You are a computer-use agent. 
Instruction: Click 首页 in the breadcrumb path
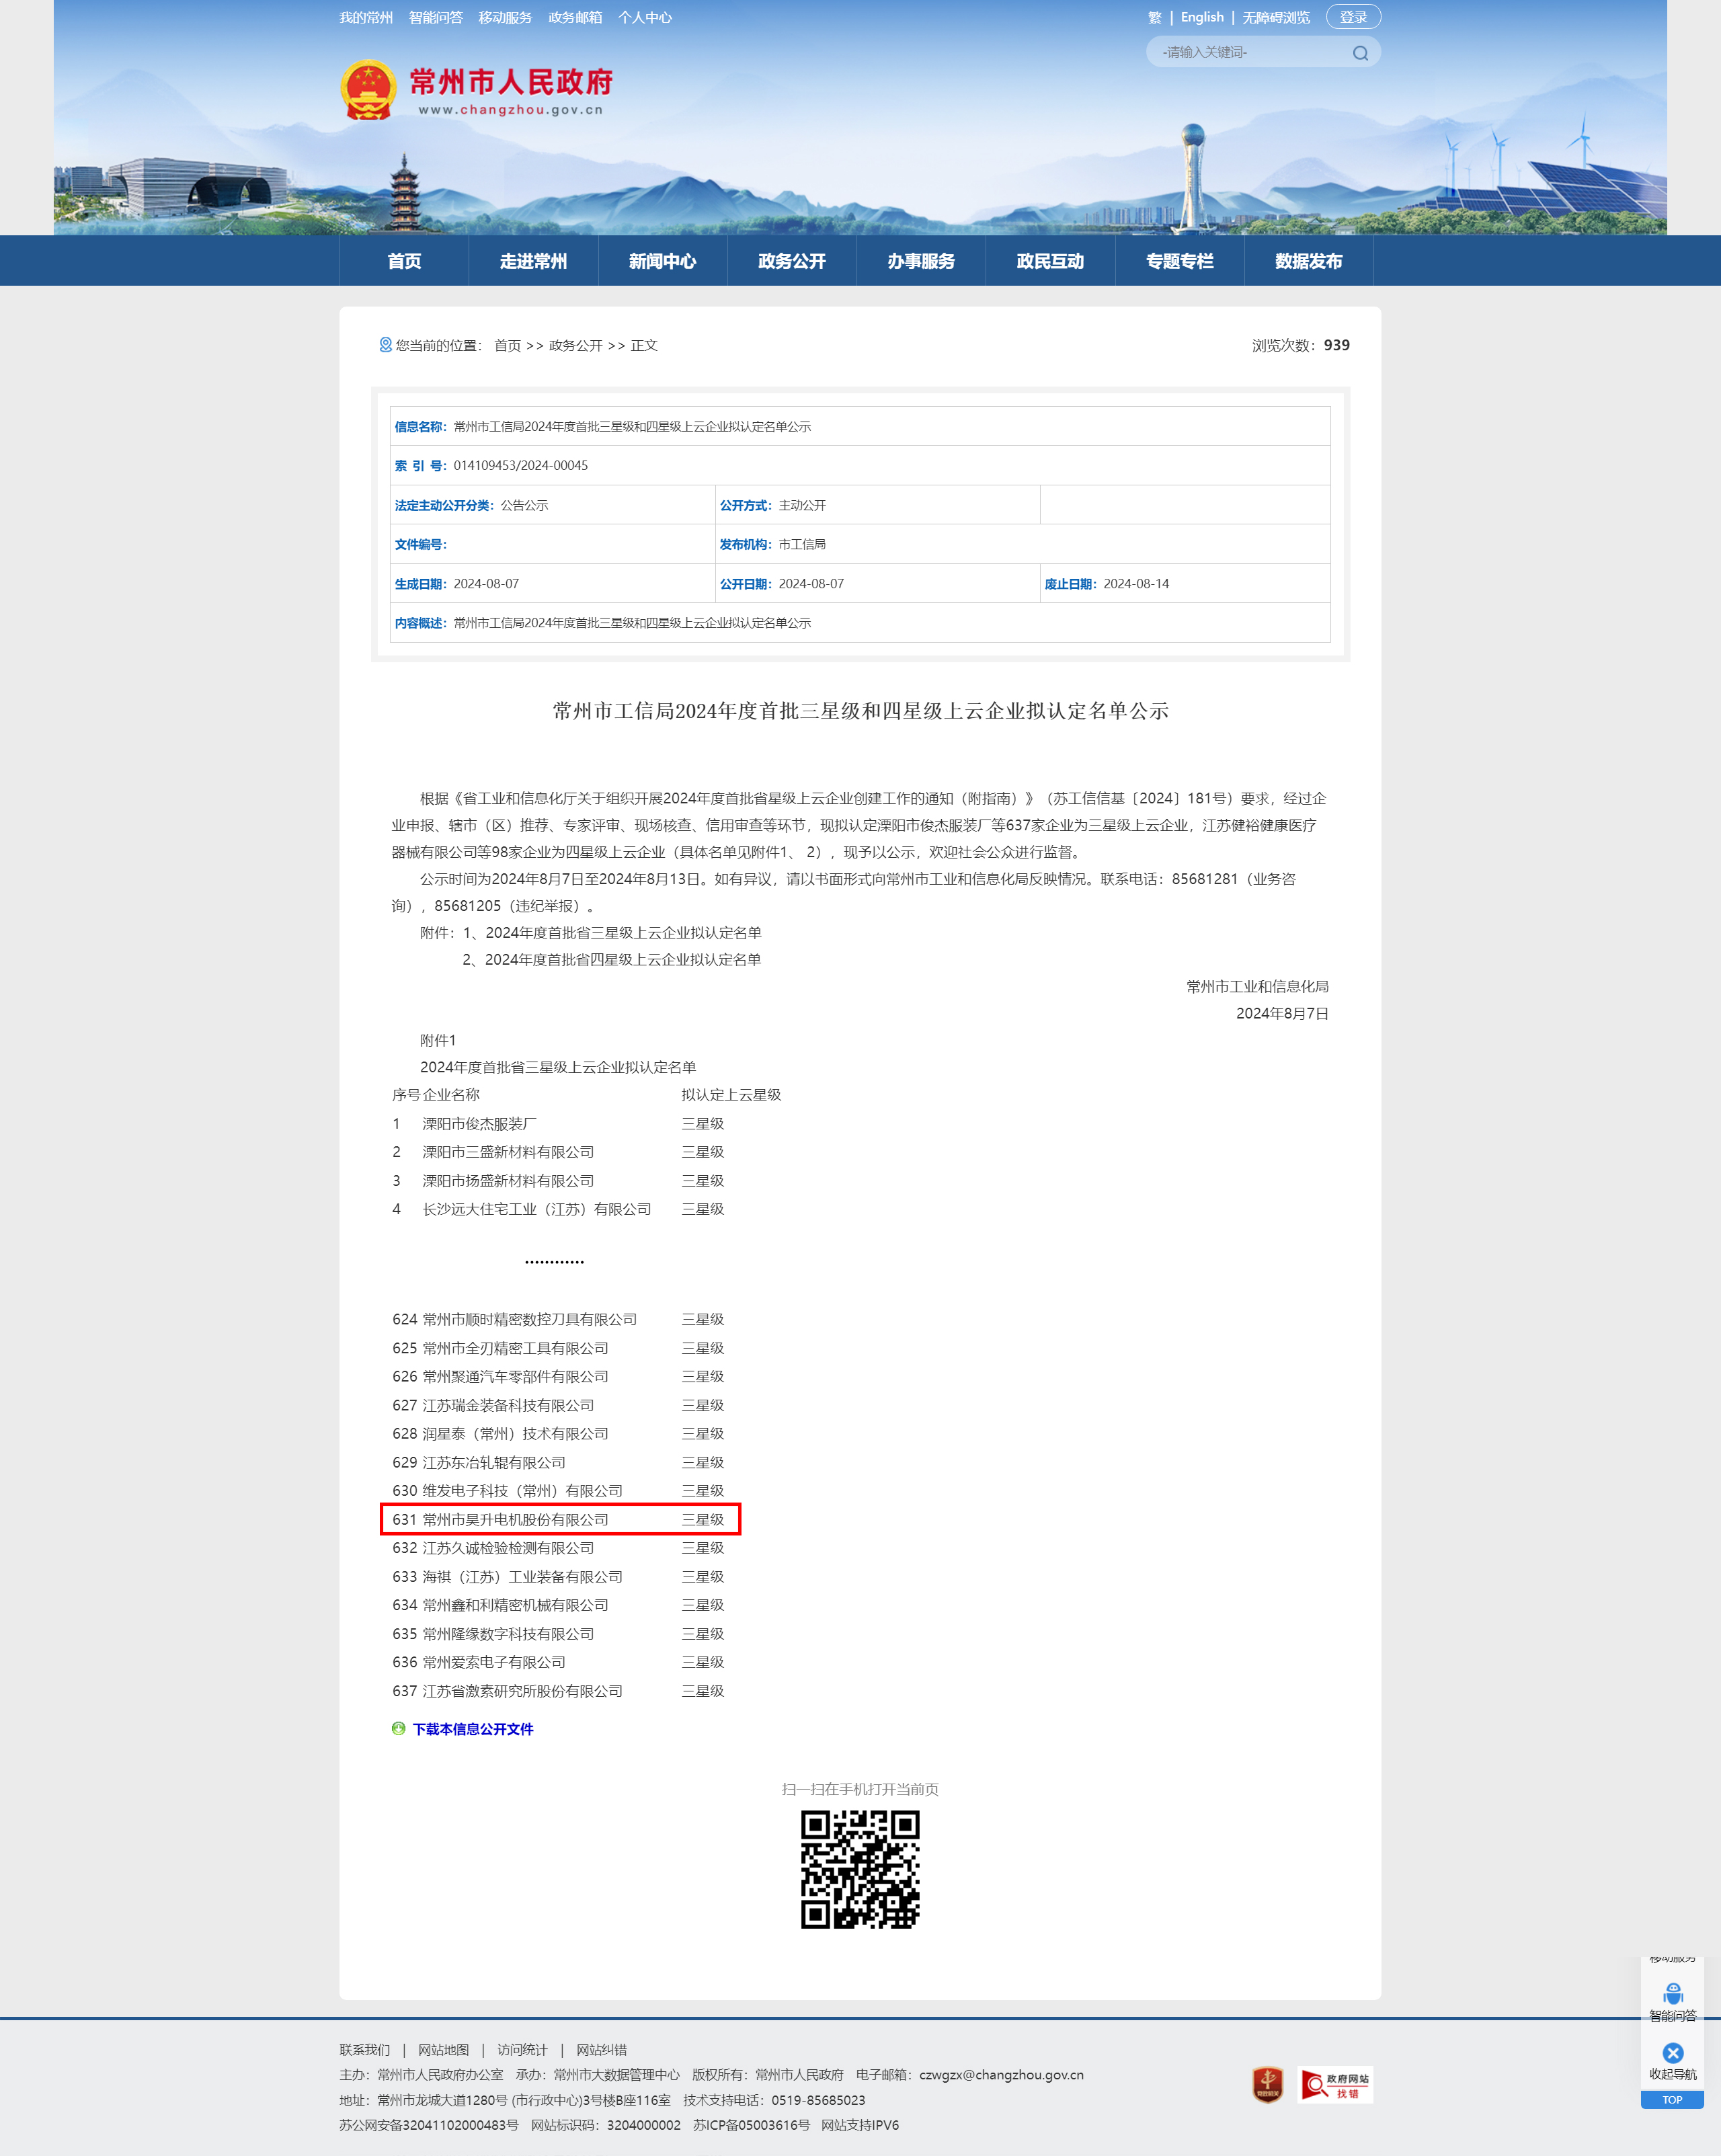click(x=507, y=346)
